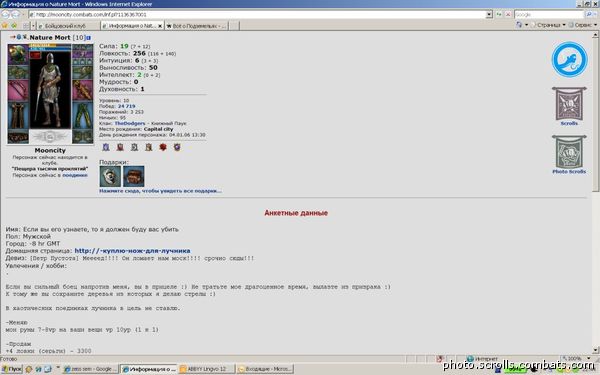
Task: Open the mask gift thumbnail
Action: 110,176
